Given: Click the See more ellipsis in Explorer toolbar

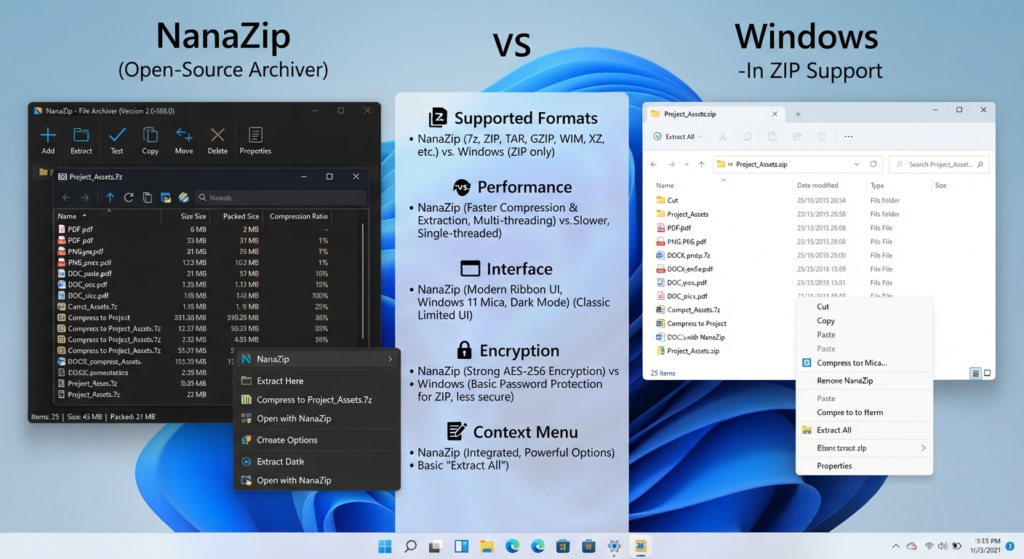Looking at the screenshot, I should pos(848,136).
